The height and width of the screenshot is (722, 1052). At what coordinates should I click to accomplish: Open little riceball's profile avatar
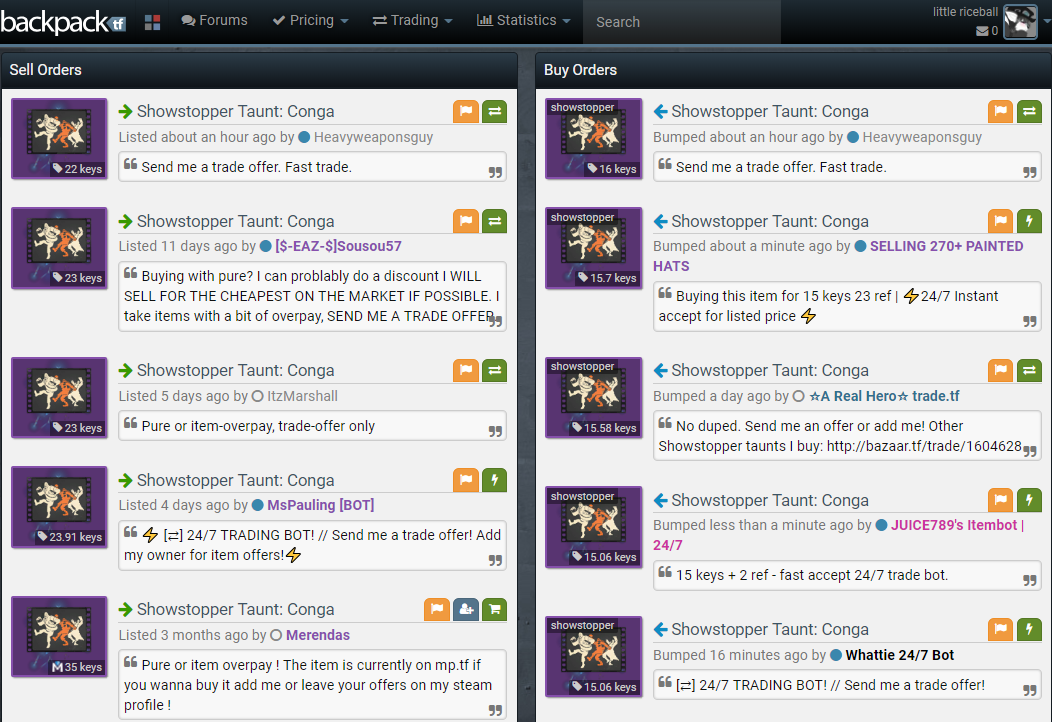click(x=1020, y=21)
